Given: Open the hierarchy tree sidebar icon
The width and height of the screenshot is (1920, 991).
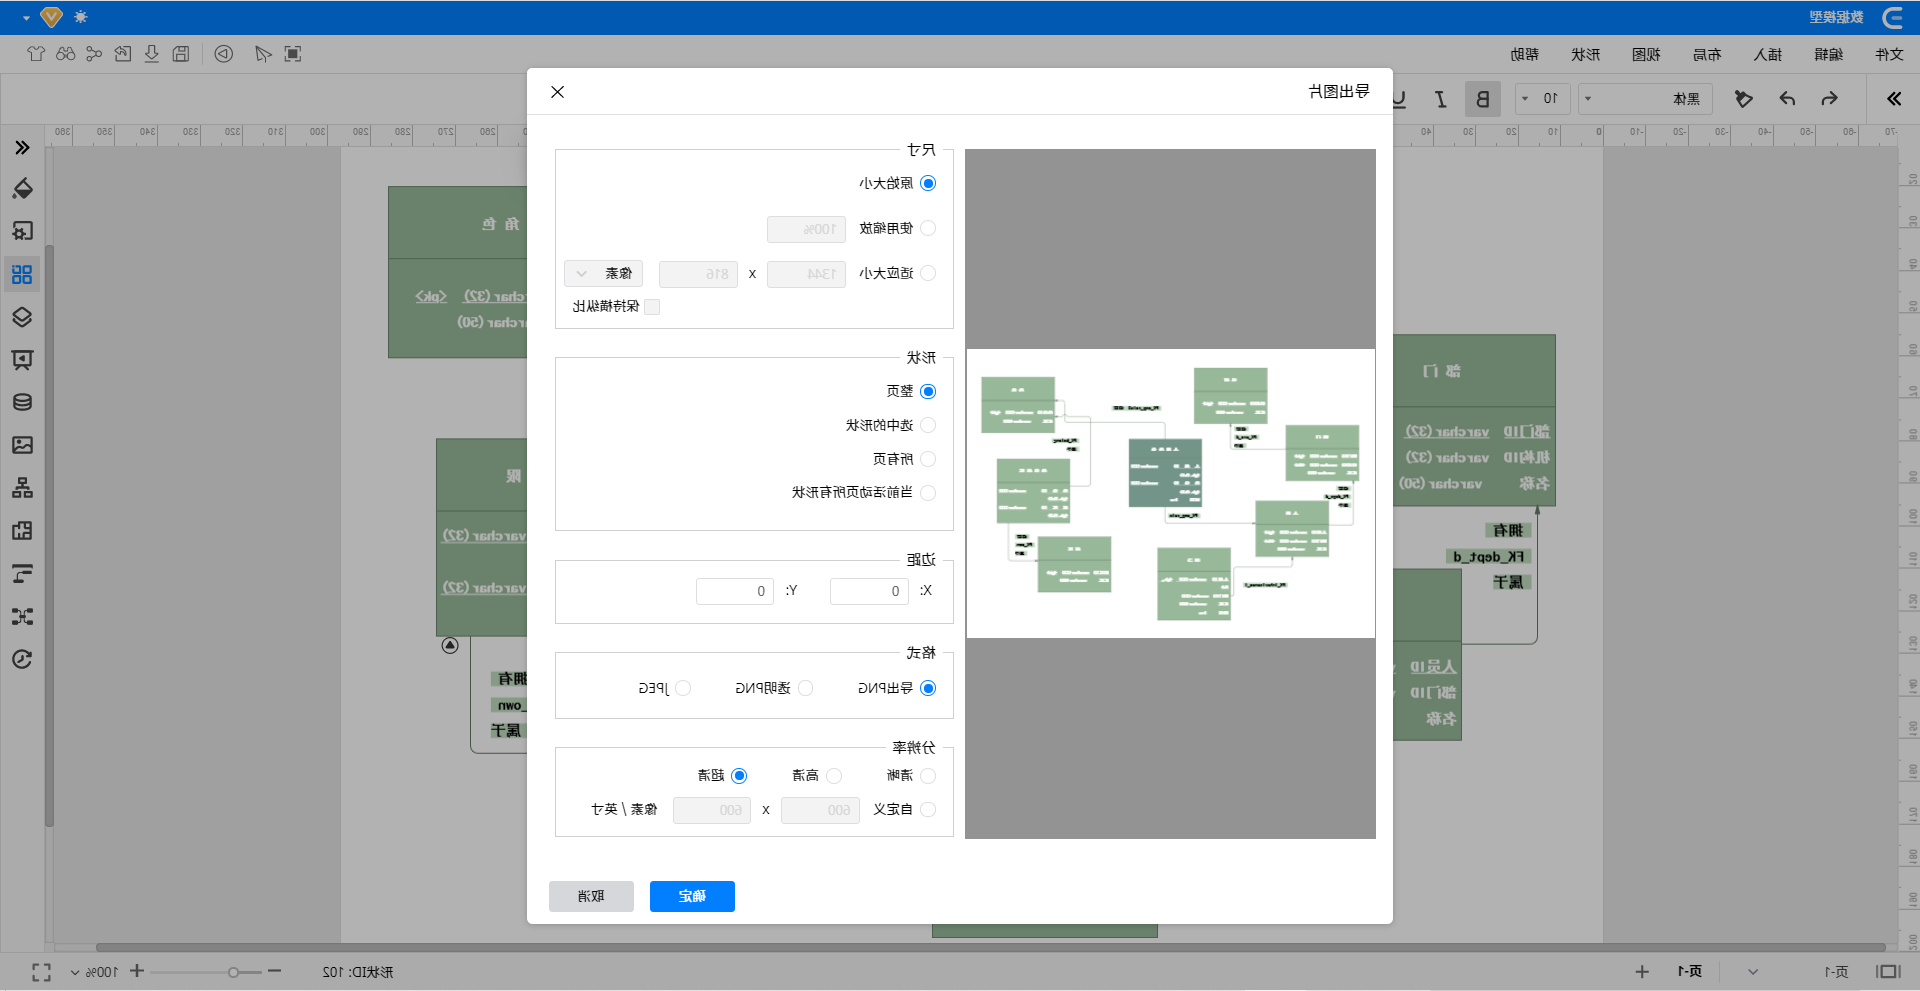Looking at the screenshot, I should click(22, 488).
